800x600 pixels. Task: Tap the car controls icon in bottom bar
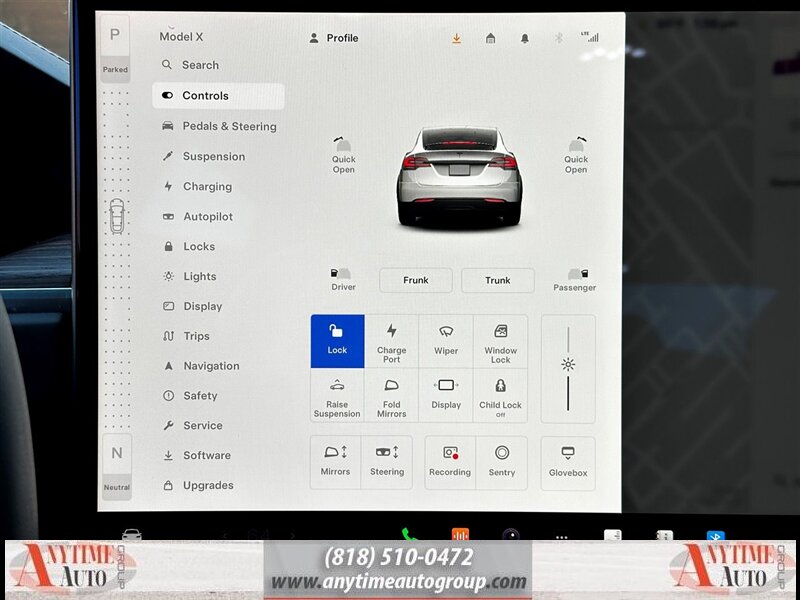132,535
